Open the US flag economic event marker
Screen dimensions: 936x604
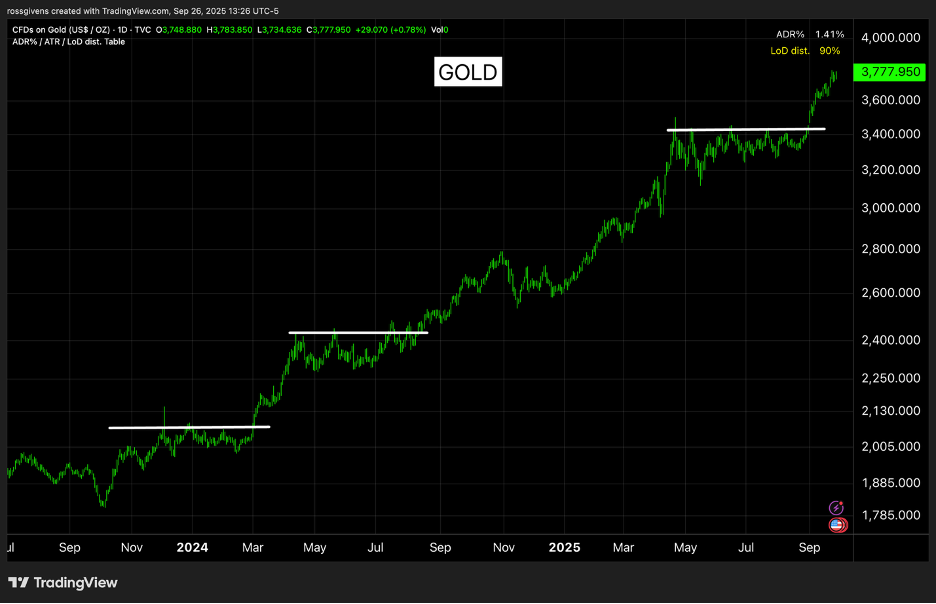[837, 524]
